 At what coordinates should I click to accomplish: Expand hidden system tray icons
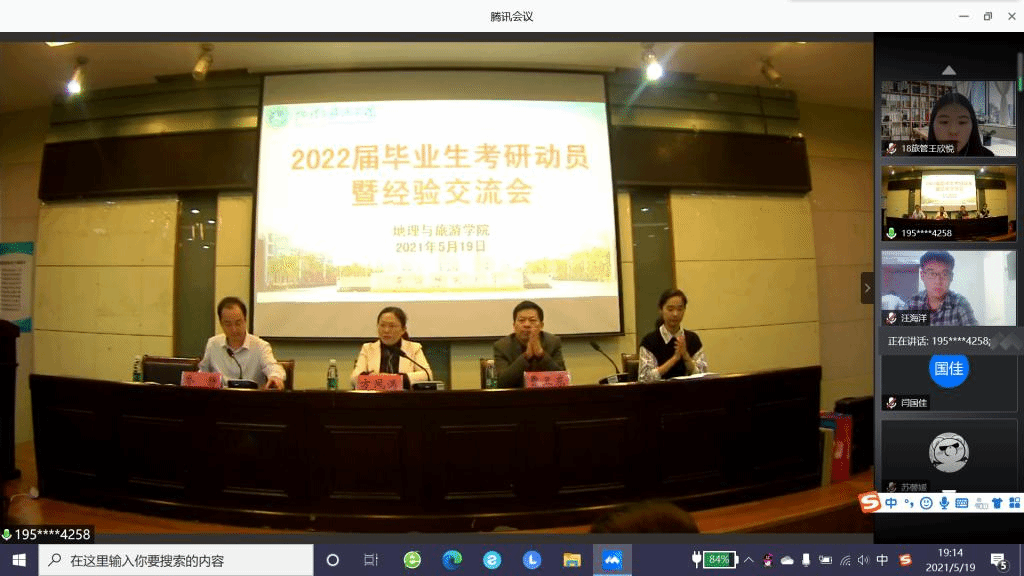coord(748,560)
